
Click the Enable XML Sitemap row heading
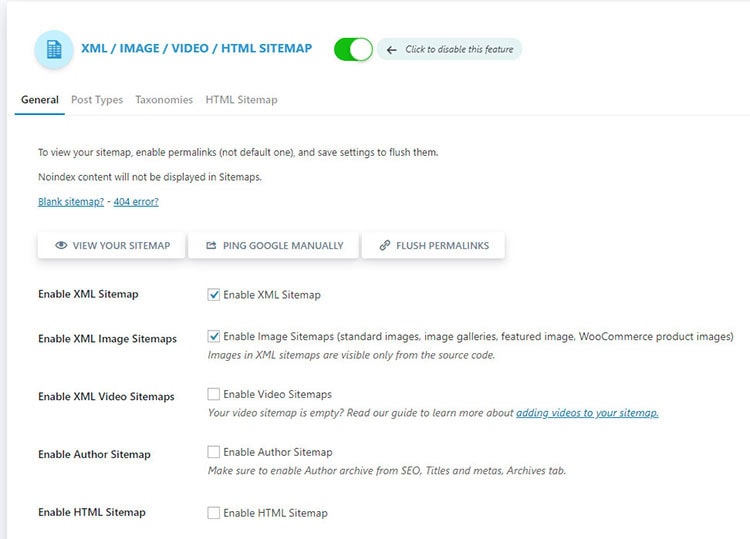(88, 294)
